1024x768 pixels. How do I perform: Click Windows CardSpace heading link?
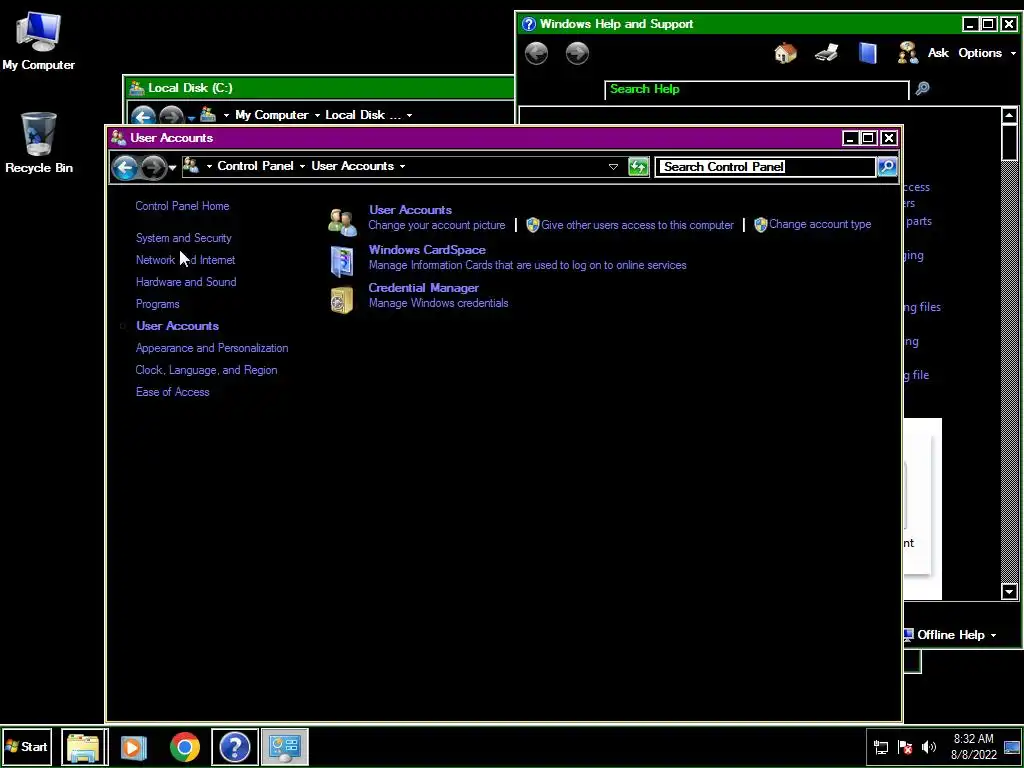pos(427,249)
